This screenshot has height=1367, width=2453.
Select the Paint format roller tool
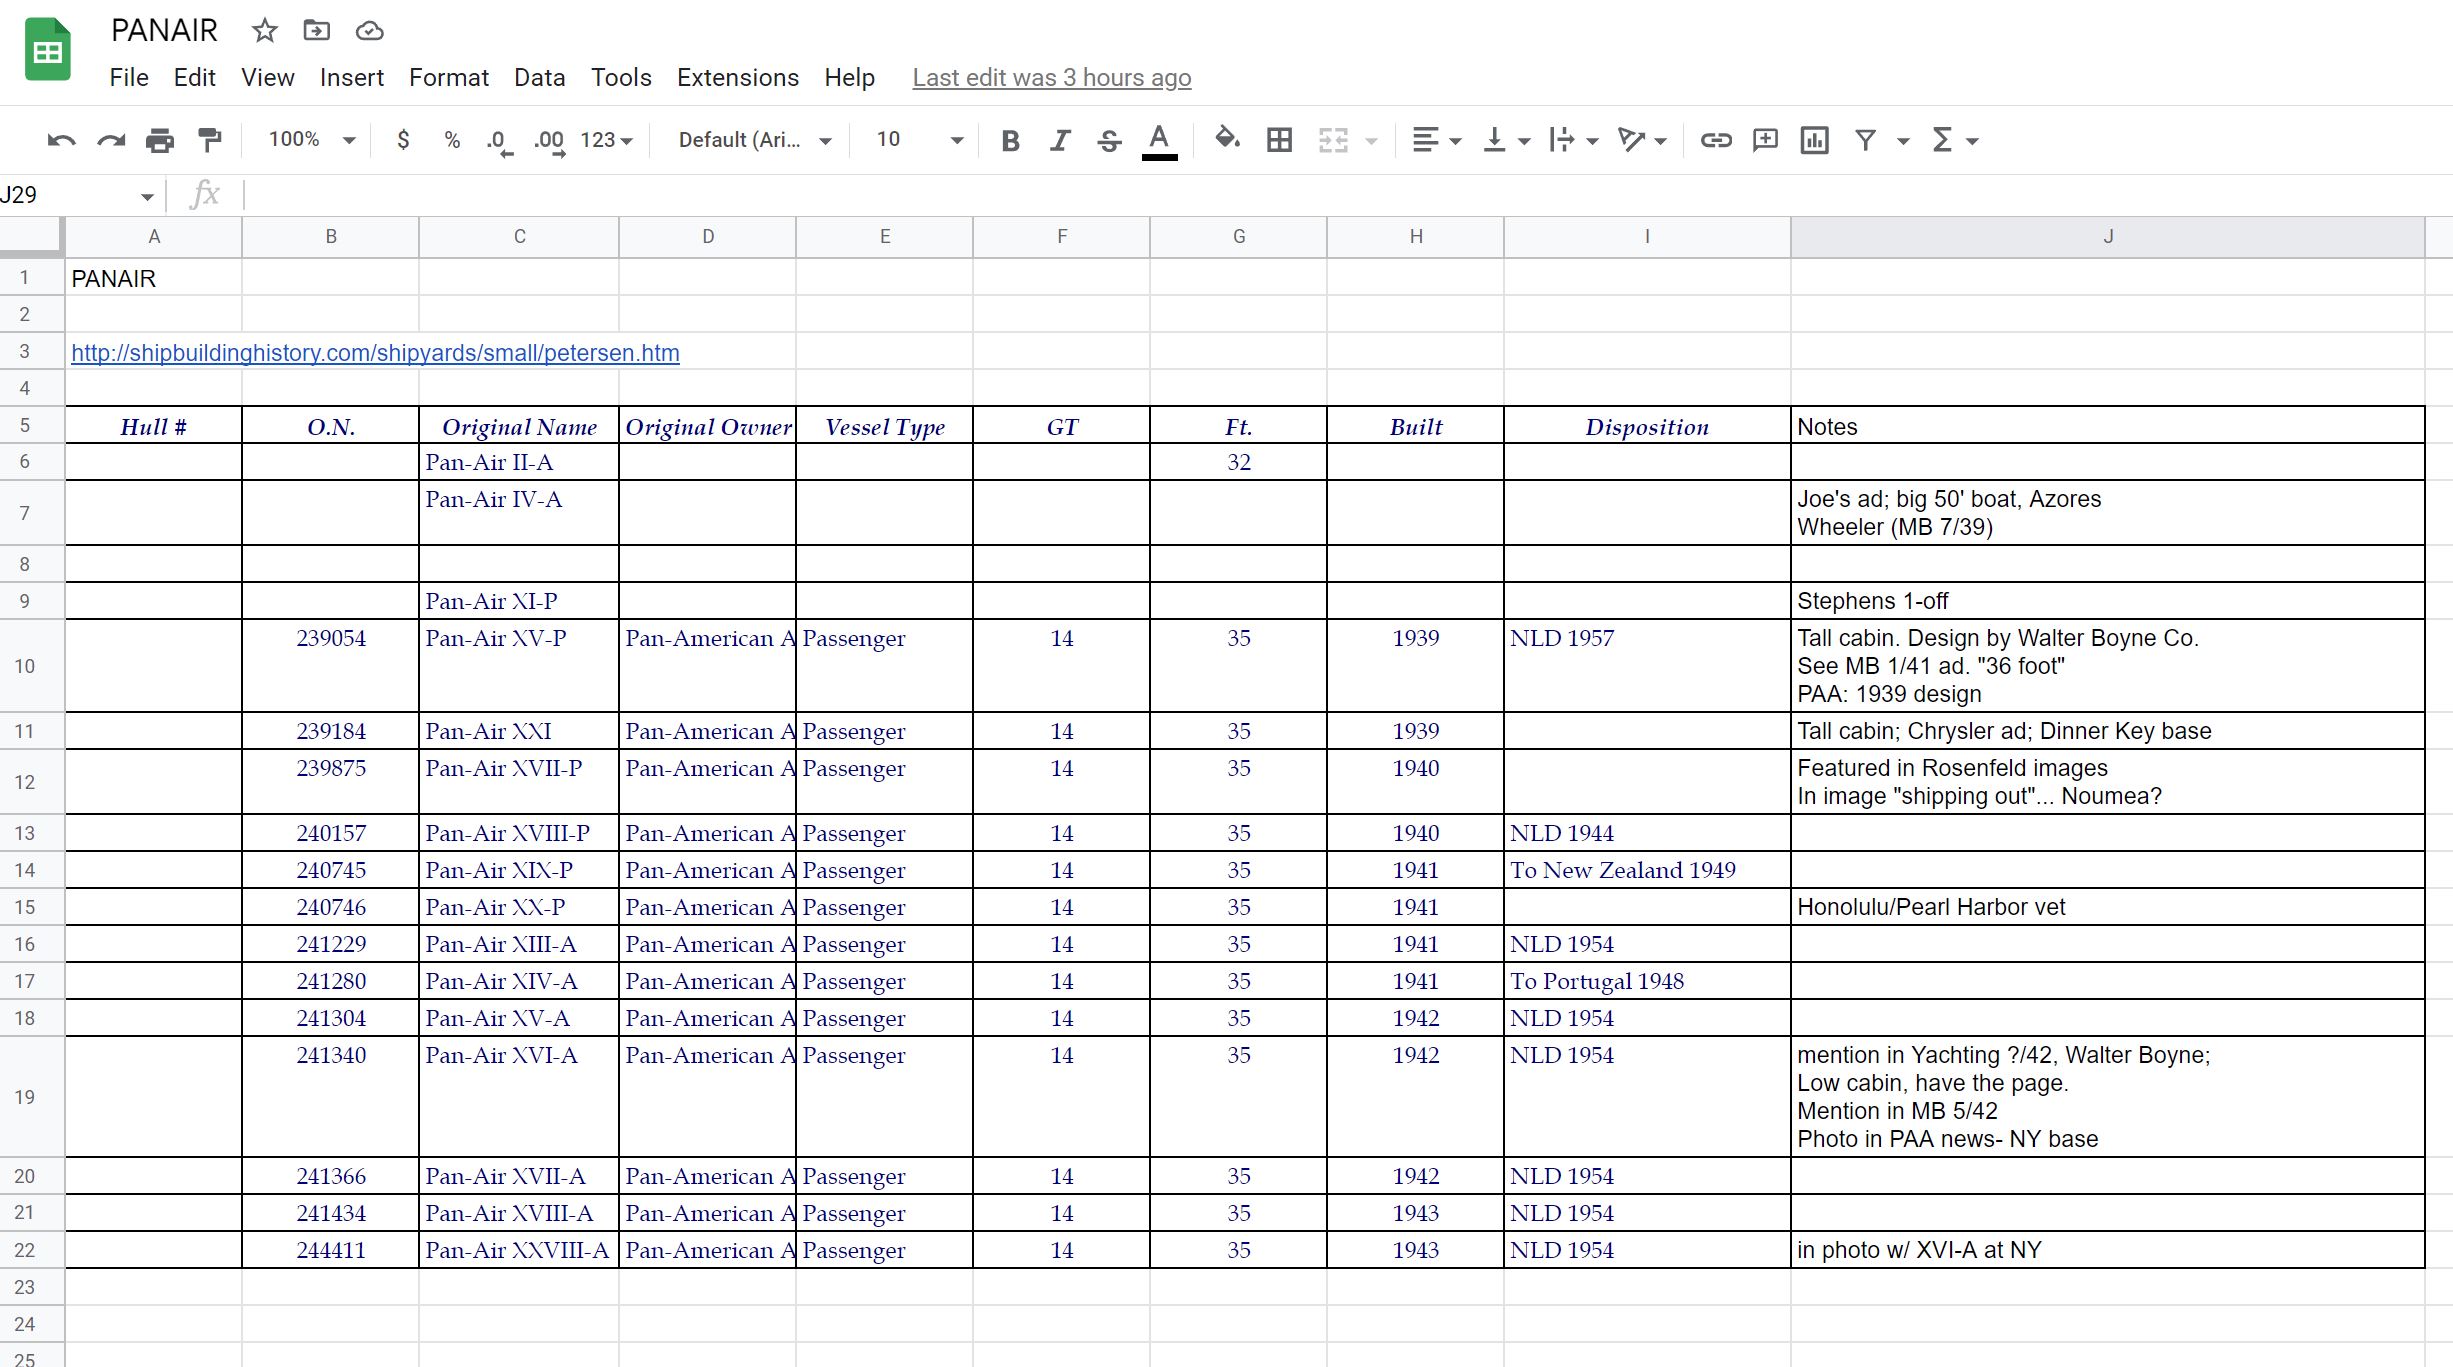click(209, 140)
